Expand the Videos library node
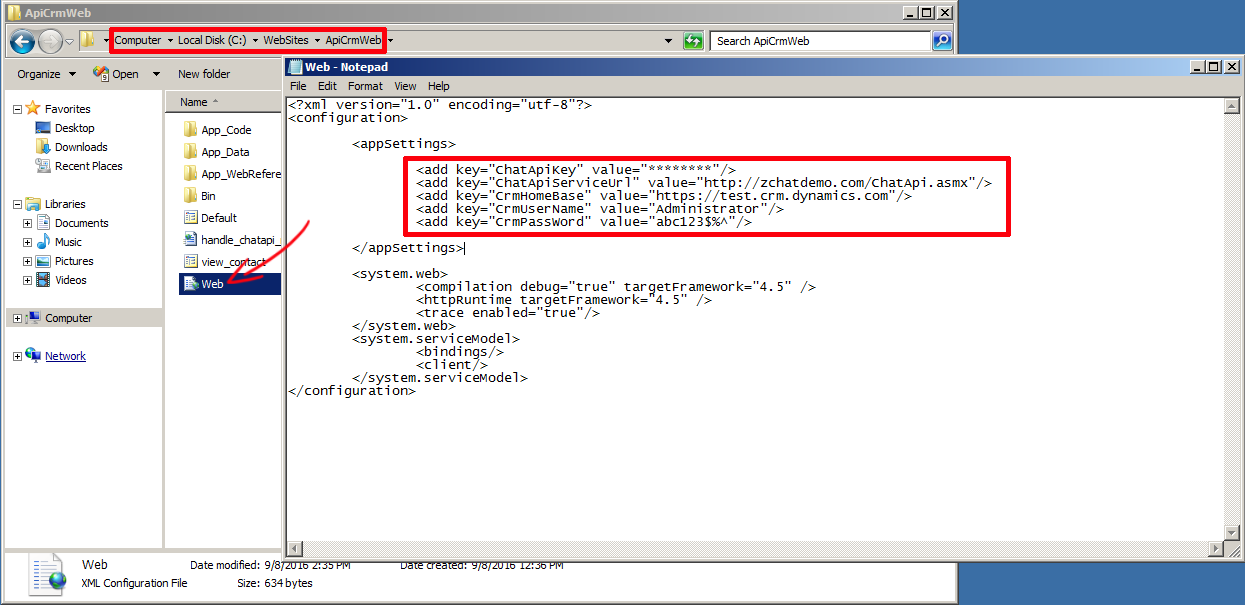This screenshot has height=605, width=1245. click(27, 280)
